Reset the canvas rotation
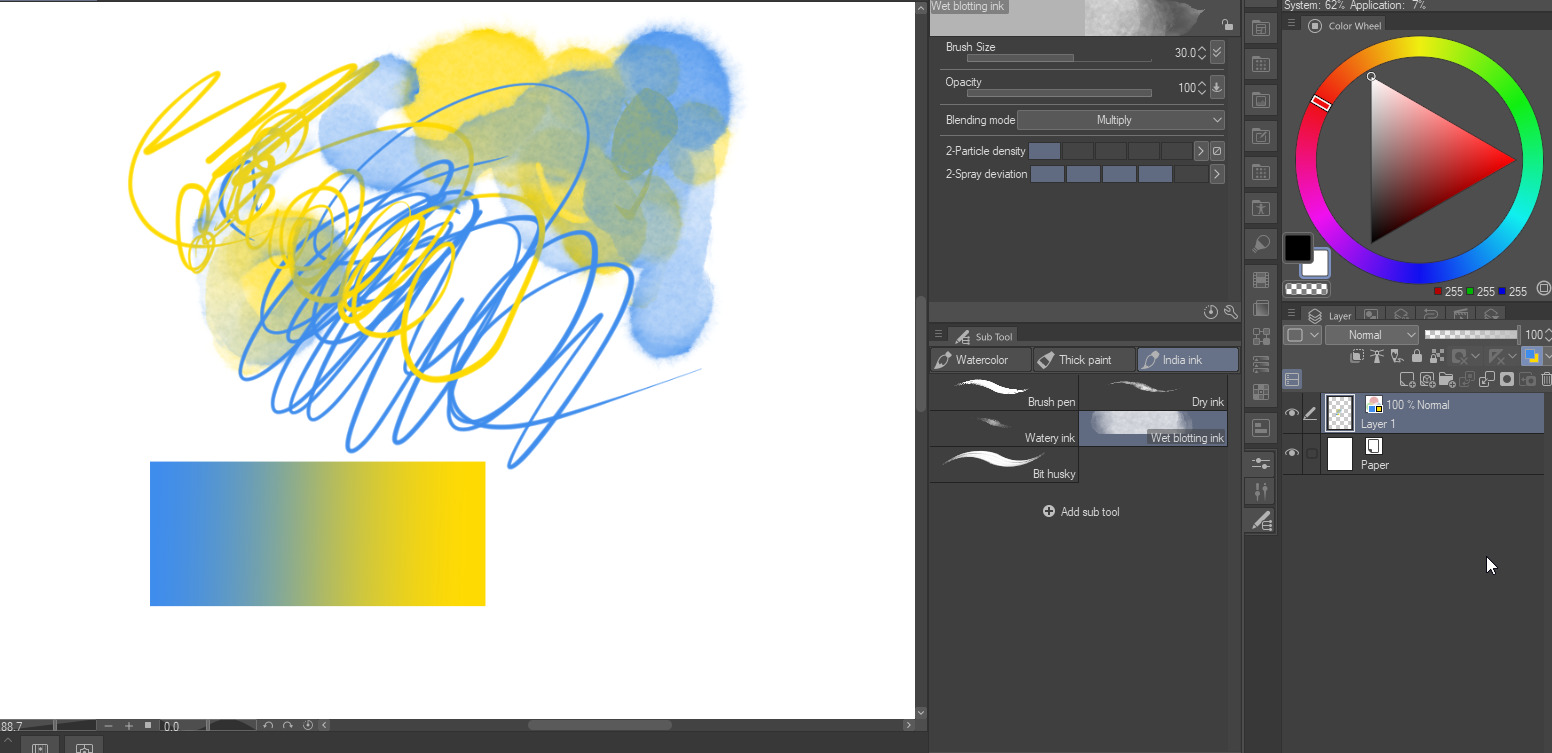 308,726
